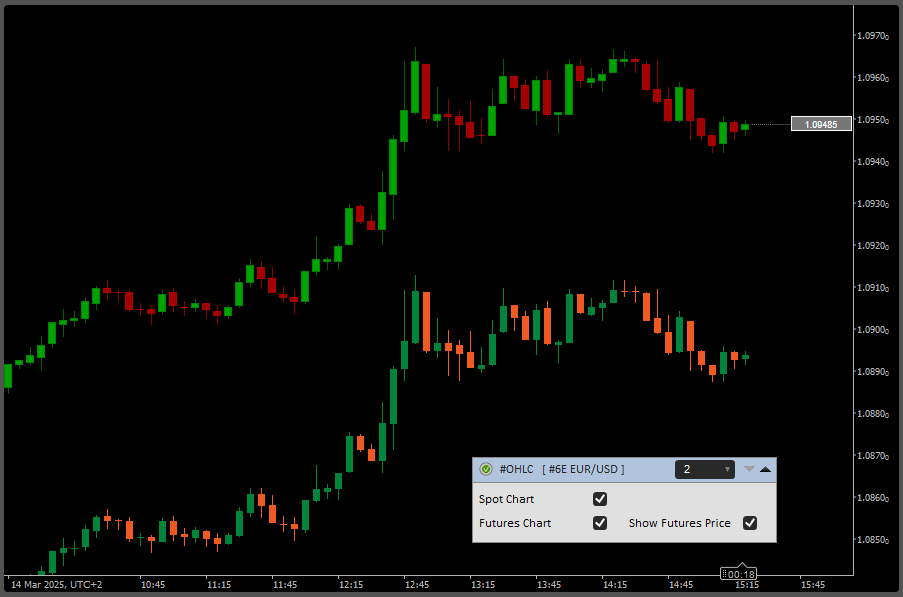The height and width of the screenshot is (597, 903).
Task: Disable the Futures Chart checkbox
Action: [600, 523]
